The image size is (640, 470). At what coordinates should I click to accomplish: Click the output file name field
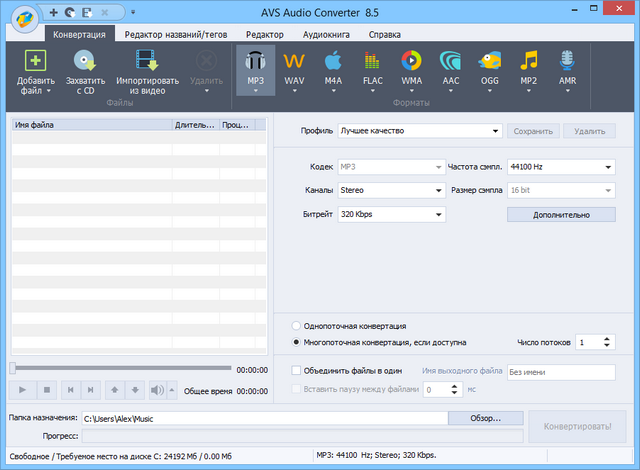point(560,371)
